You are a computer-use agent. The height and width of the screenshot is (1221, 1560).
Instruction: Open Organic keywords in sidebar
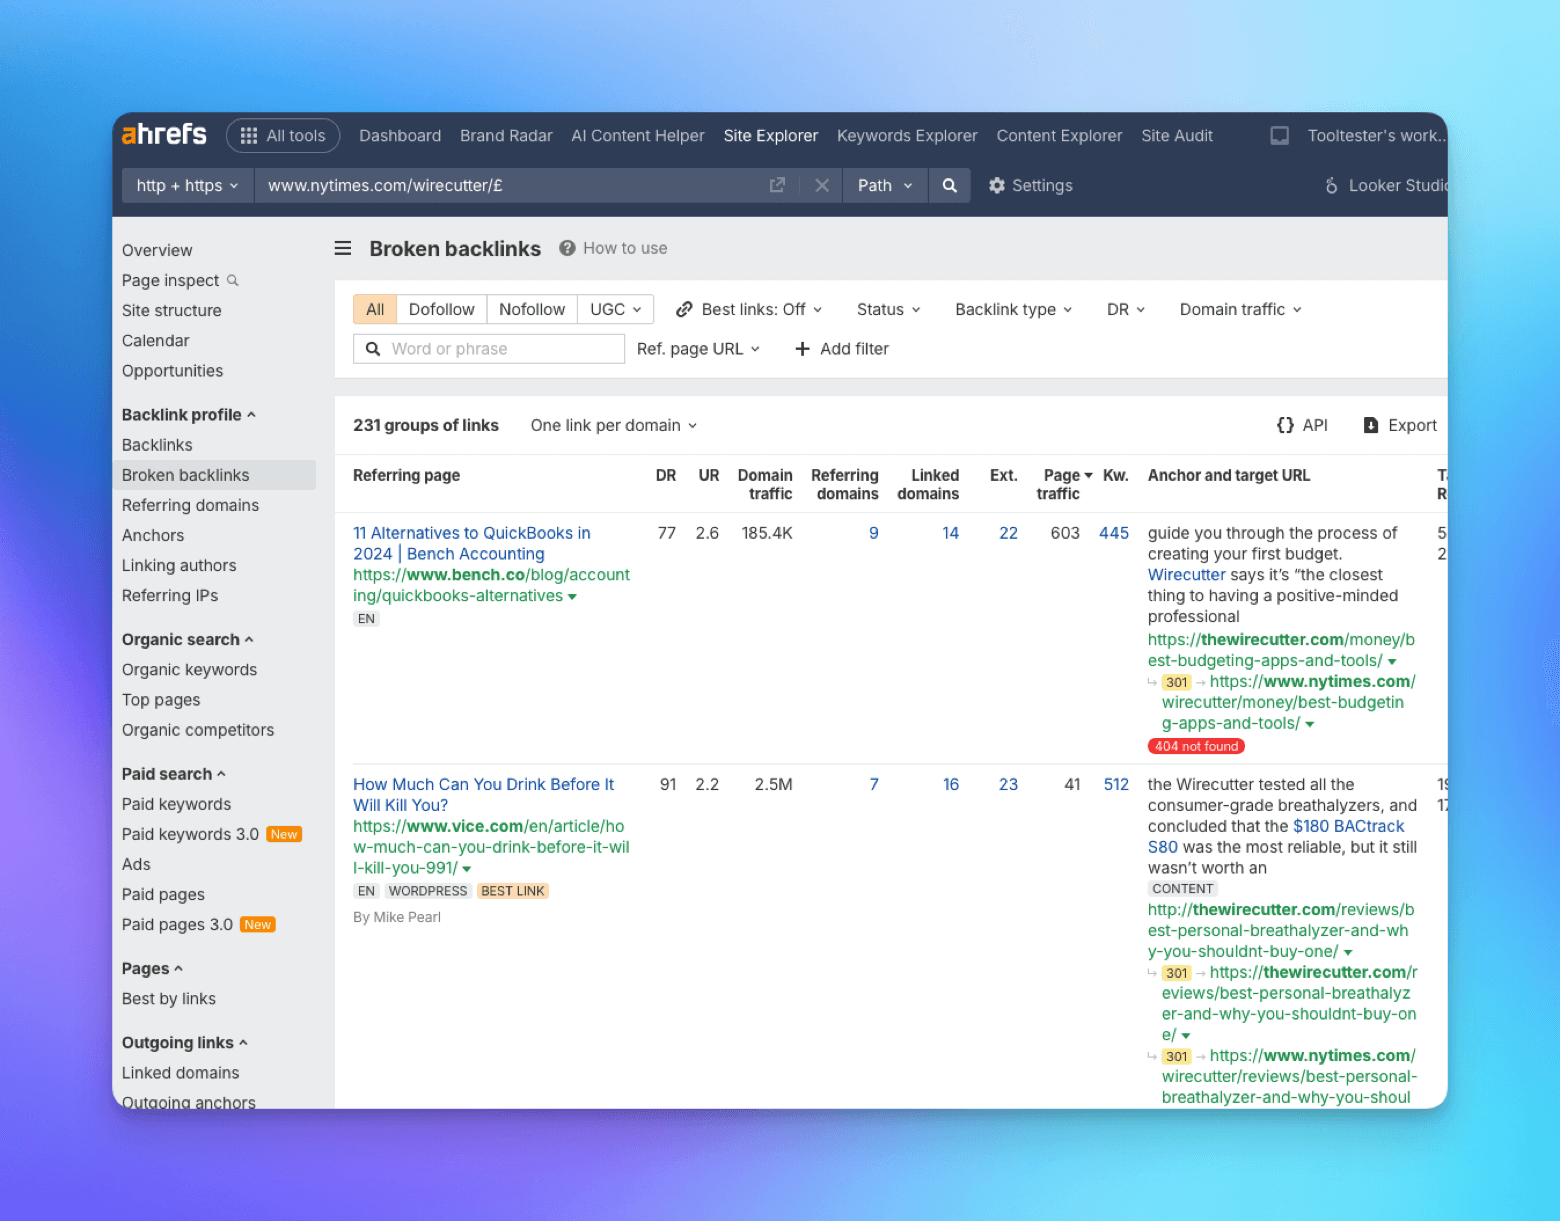[189, 669]
